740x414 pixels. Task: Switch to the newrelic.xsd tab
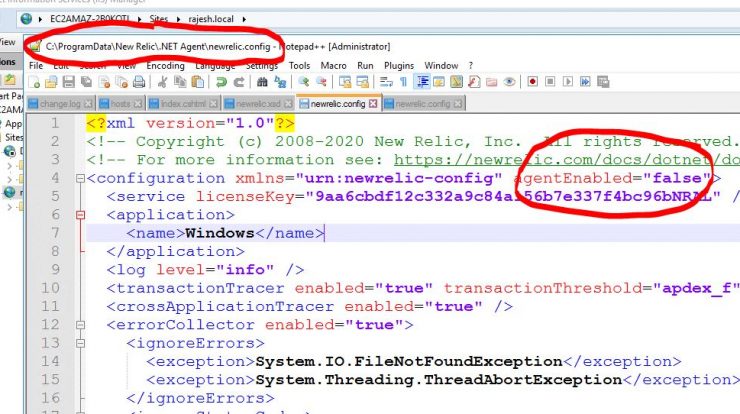(x=259, y=103)
